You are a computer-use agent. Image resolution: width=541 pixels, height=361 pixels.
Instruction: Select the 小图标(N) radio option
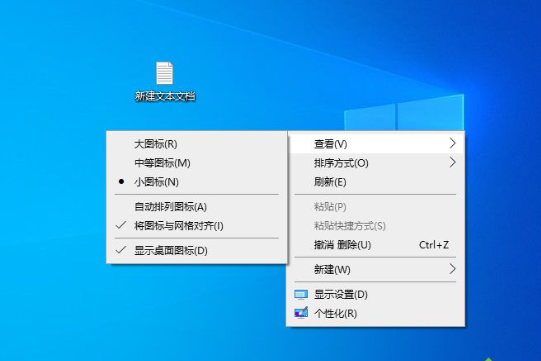pos(197,182)
